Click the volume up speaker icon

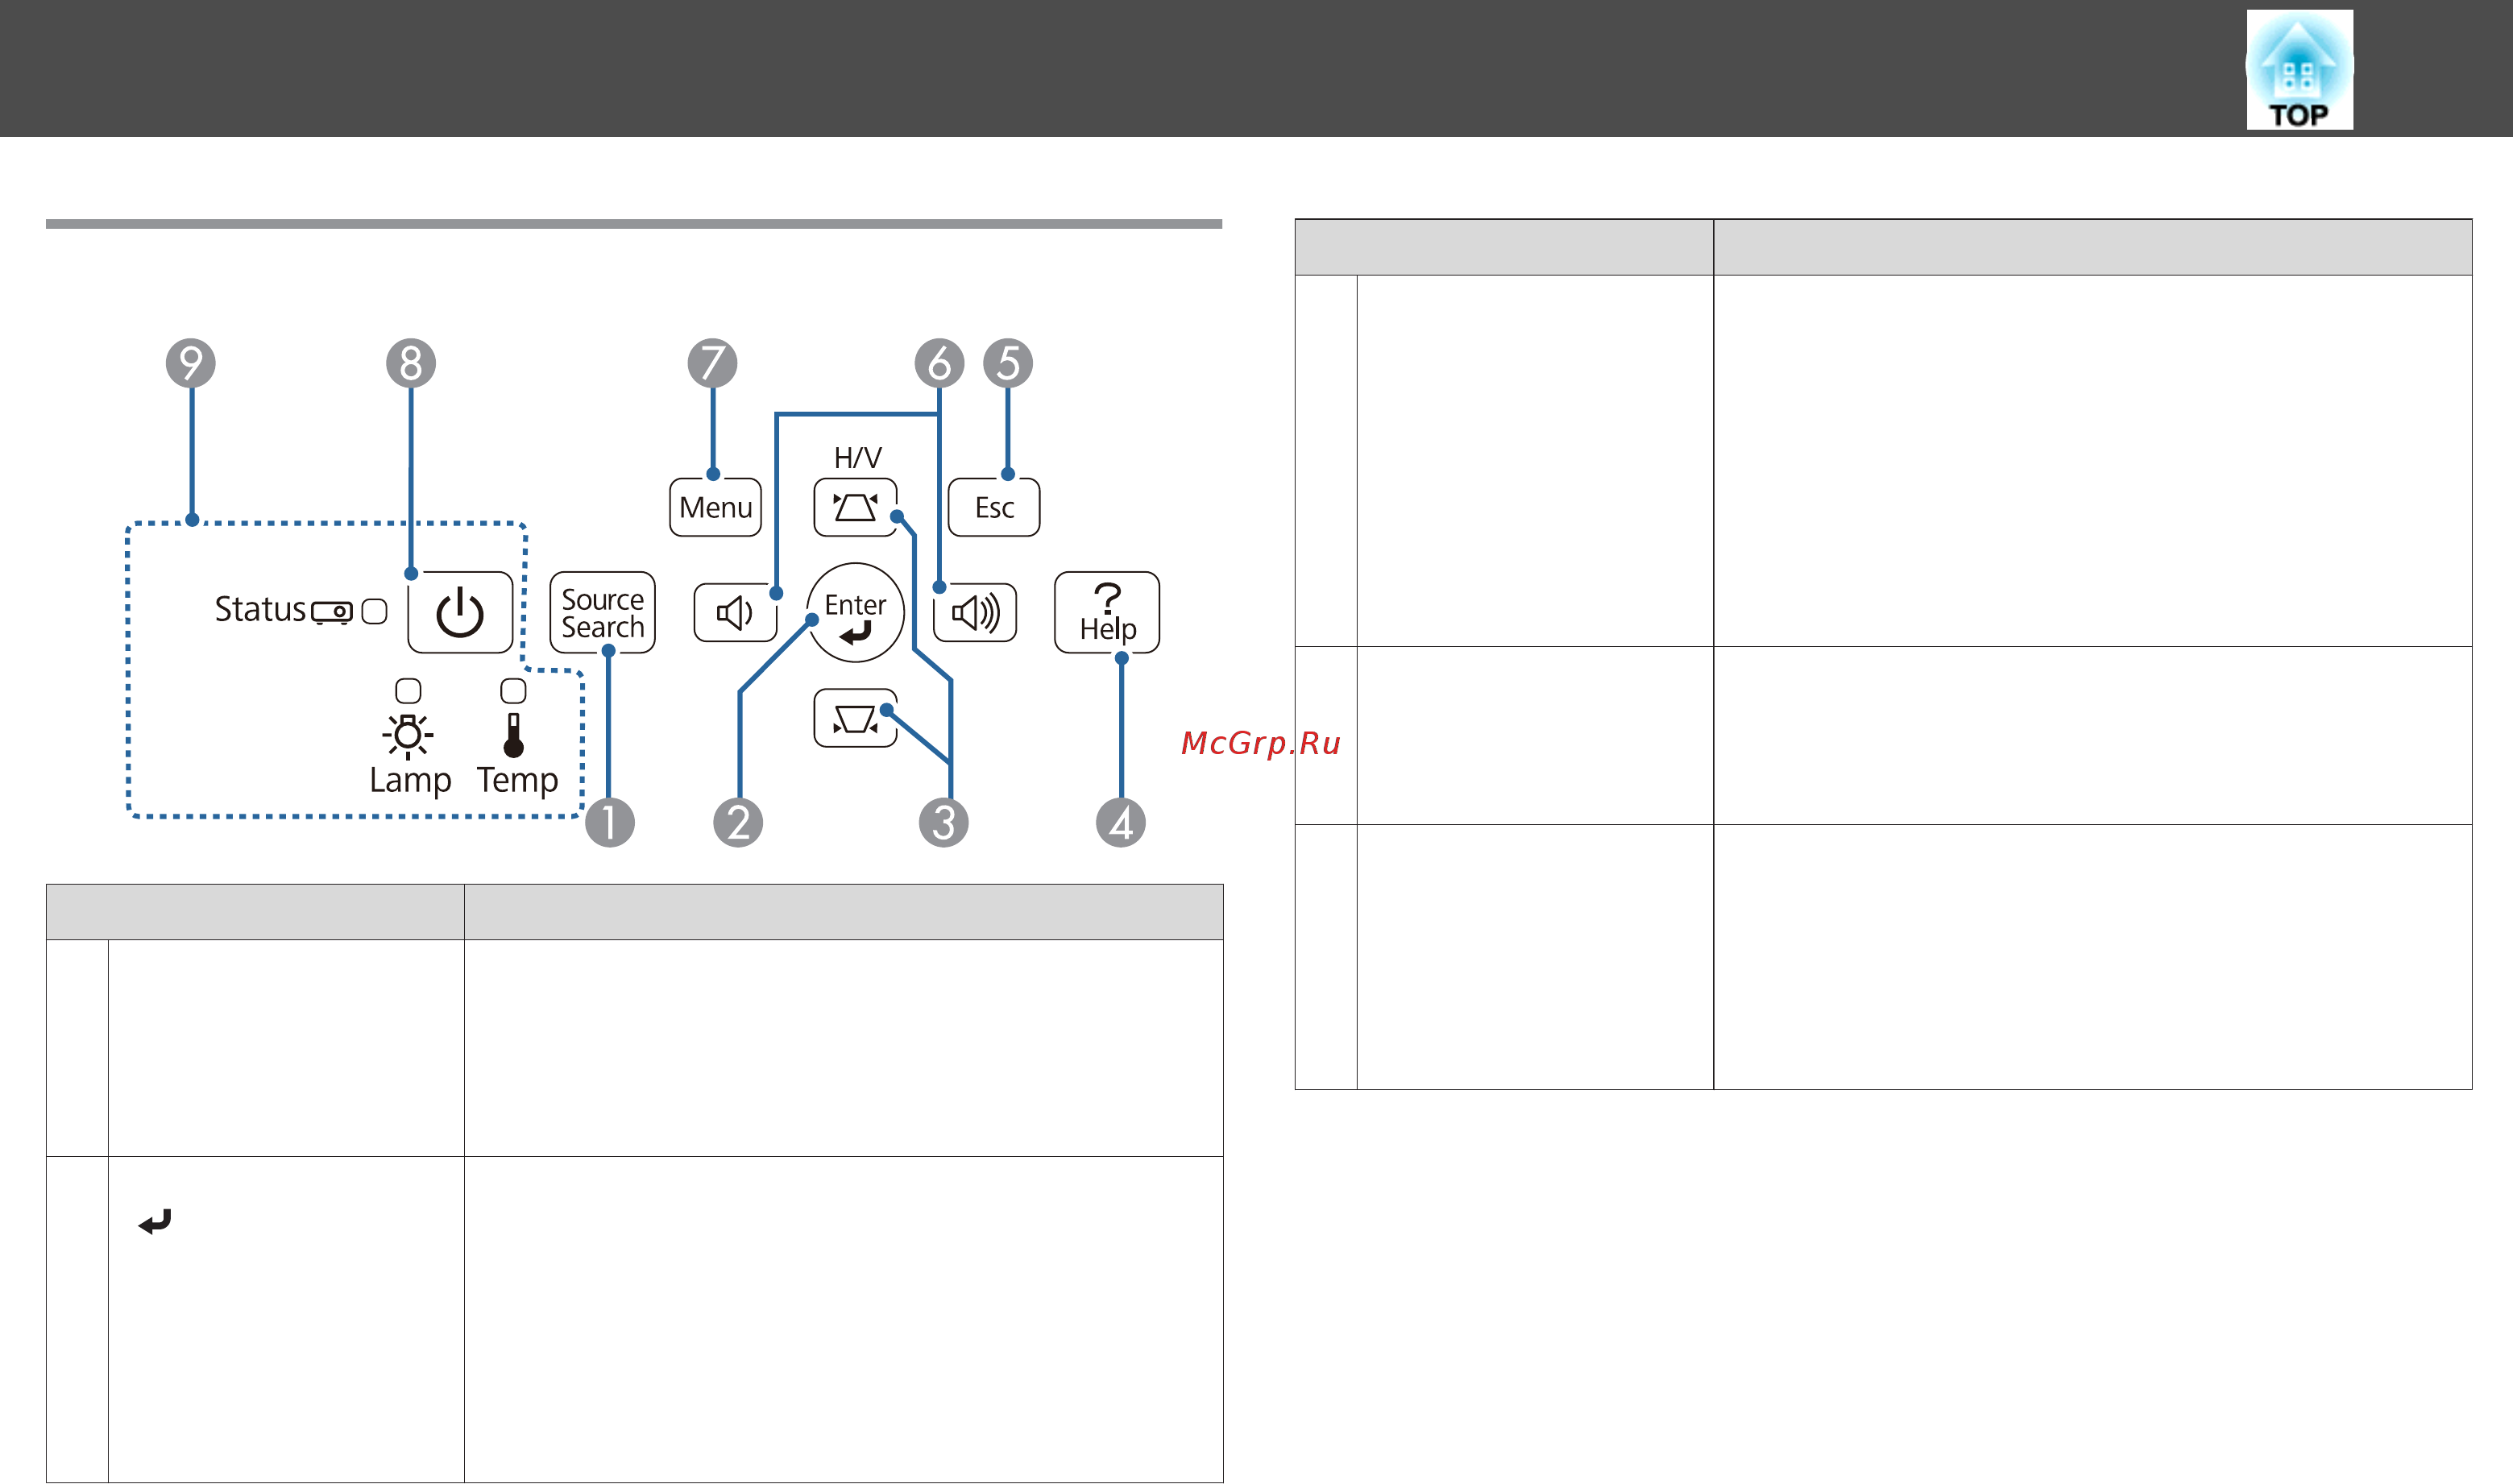[975, 612]
